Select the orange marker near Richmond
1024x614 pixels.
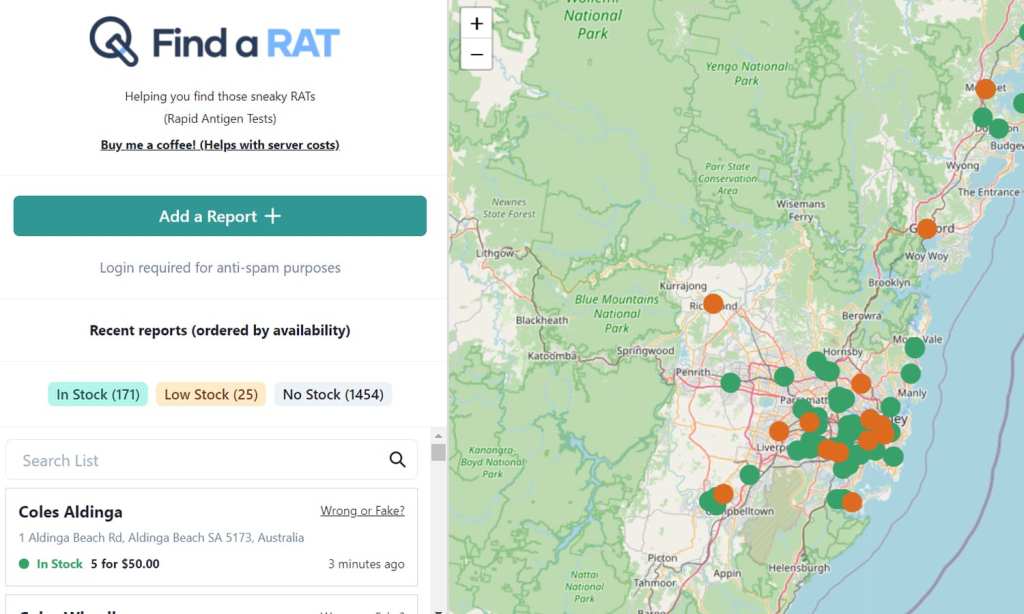coord(713,303)
